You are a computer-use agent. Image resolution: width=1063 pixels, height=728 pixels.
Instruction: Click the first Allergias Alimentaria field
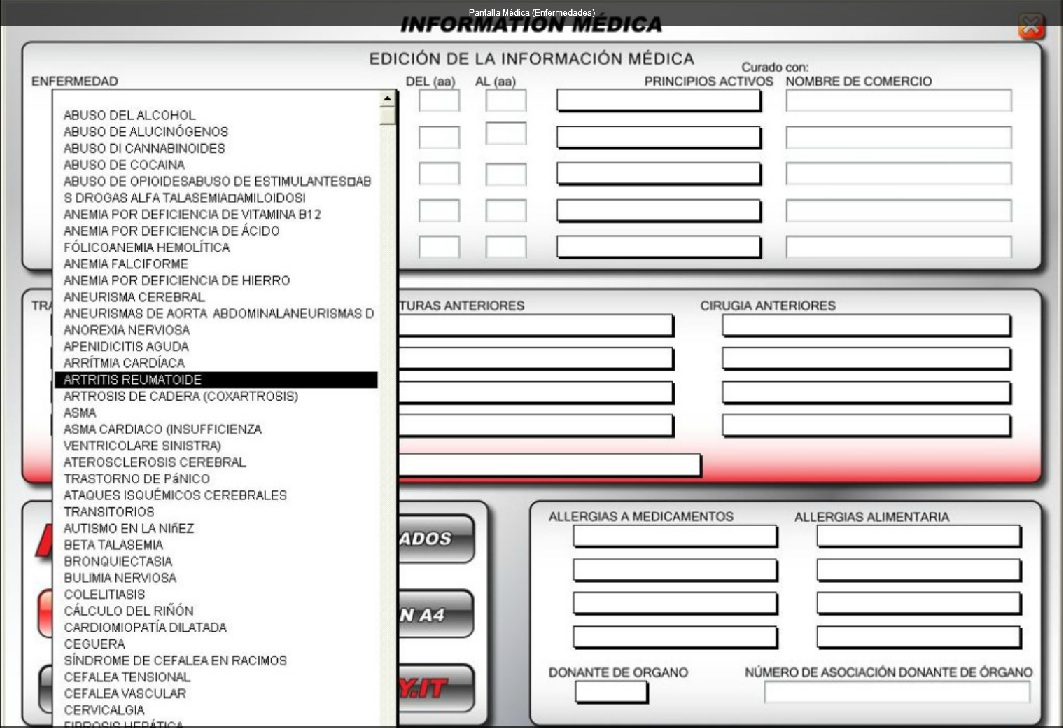tap(919, 537)
